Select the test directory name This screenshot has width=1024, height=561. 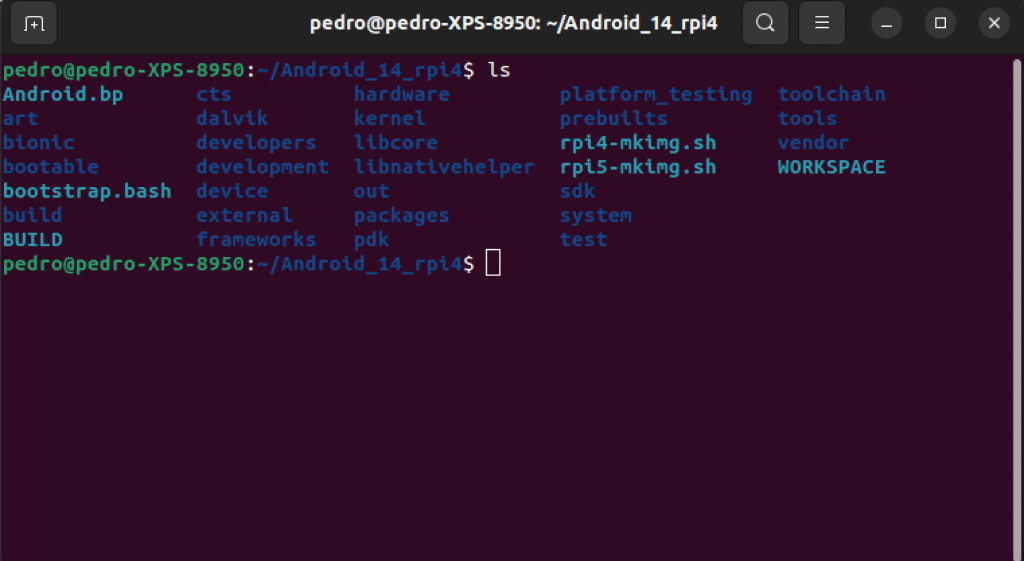pos(583,239)
